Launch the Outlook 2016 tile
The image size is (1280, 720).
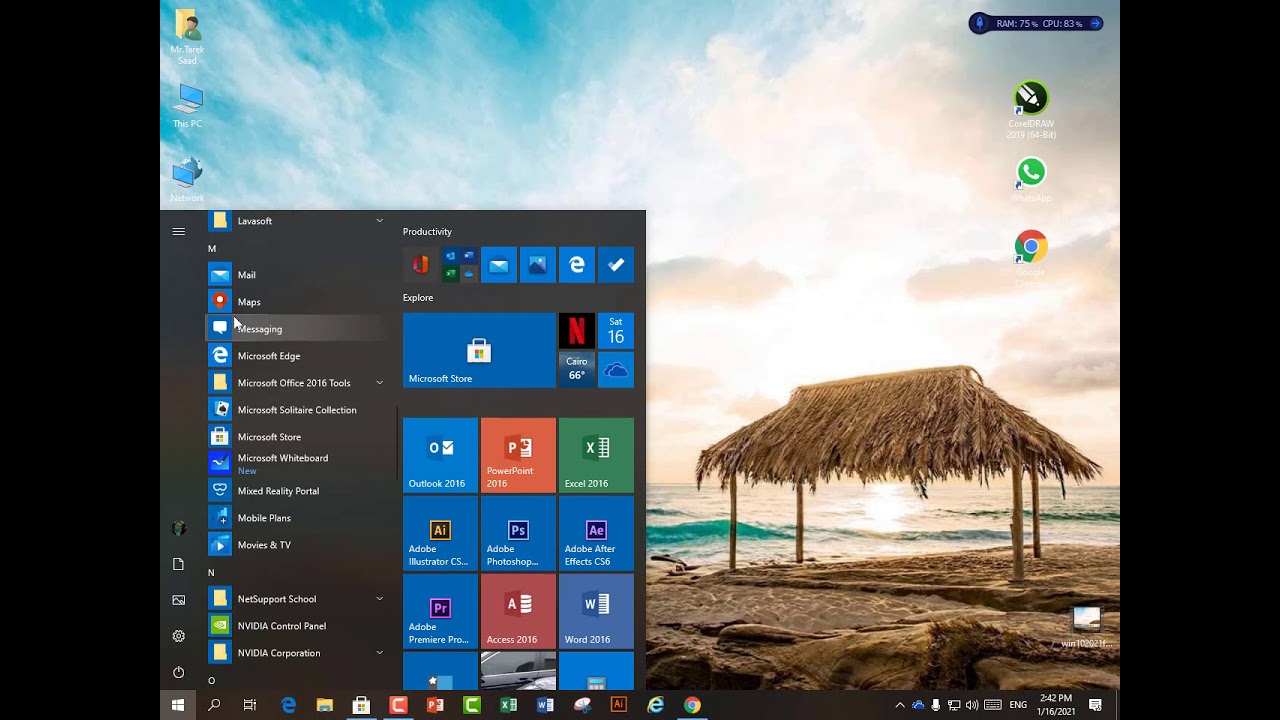(440, 455)
